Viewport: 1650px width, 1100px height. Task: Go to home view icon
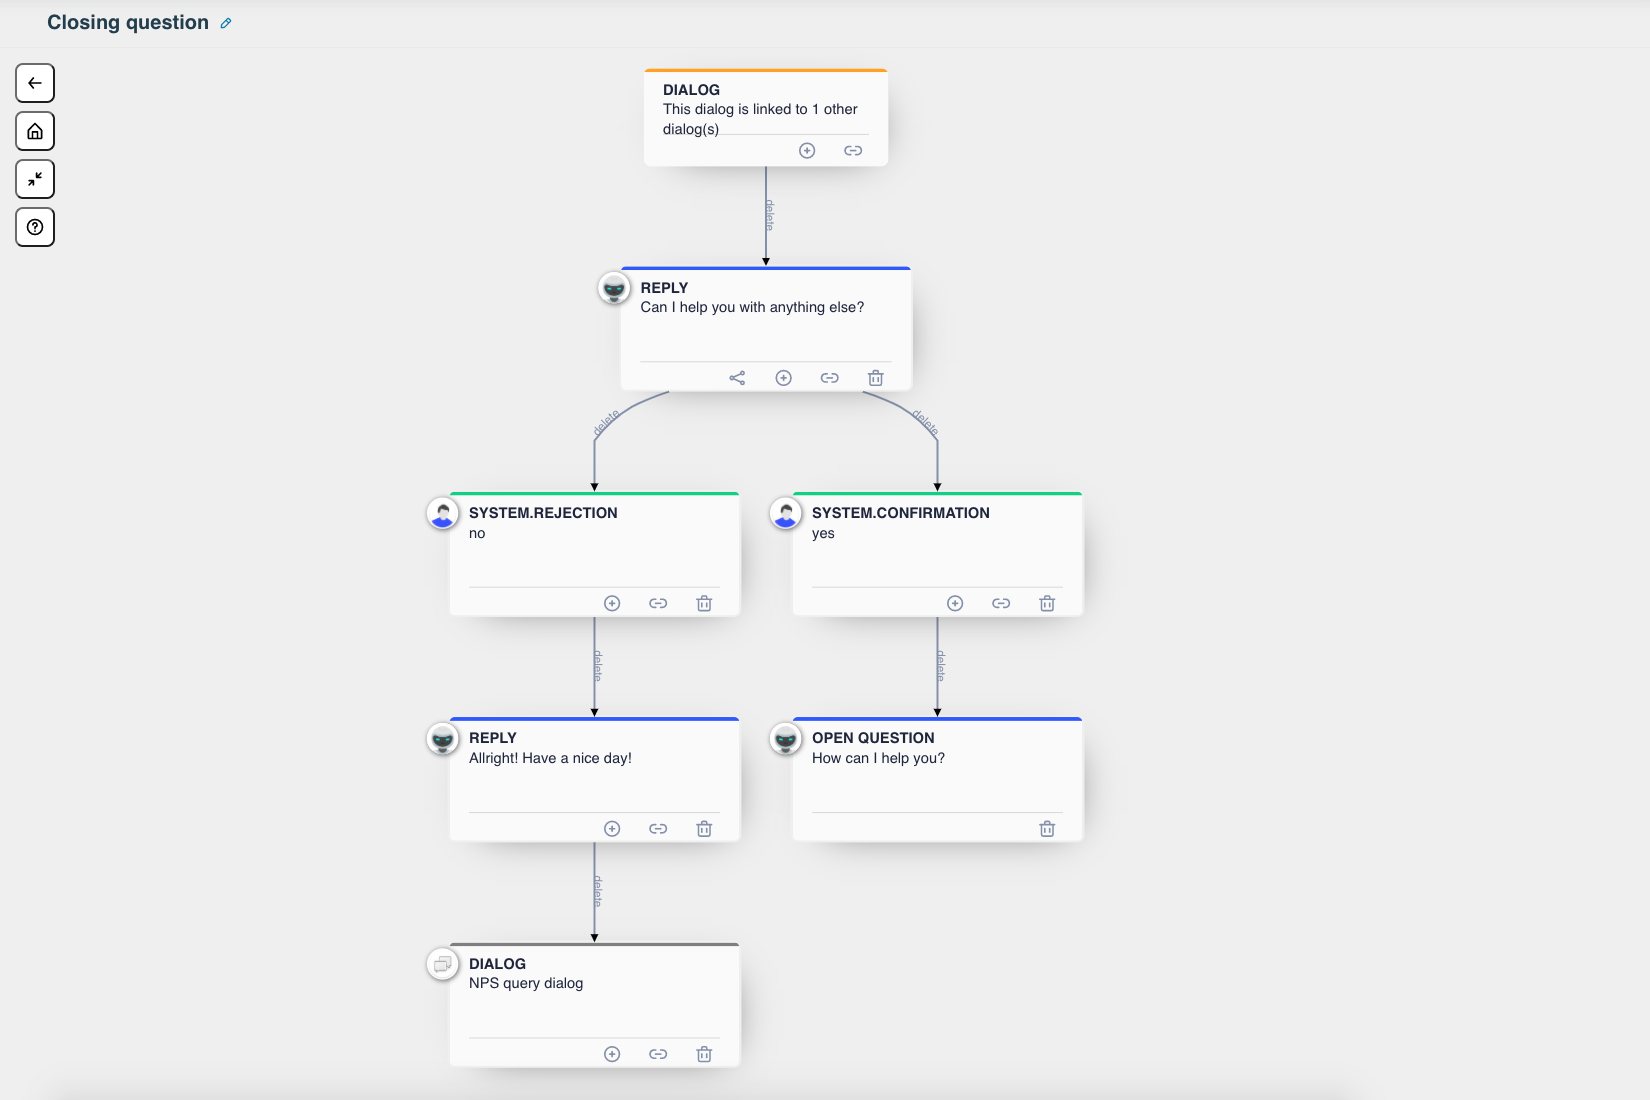(x=35, y=131)
